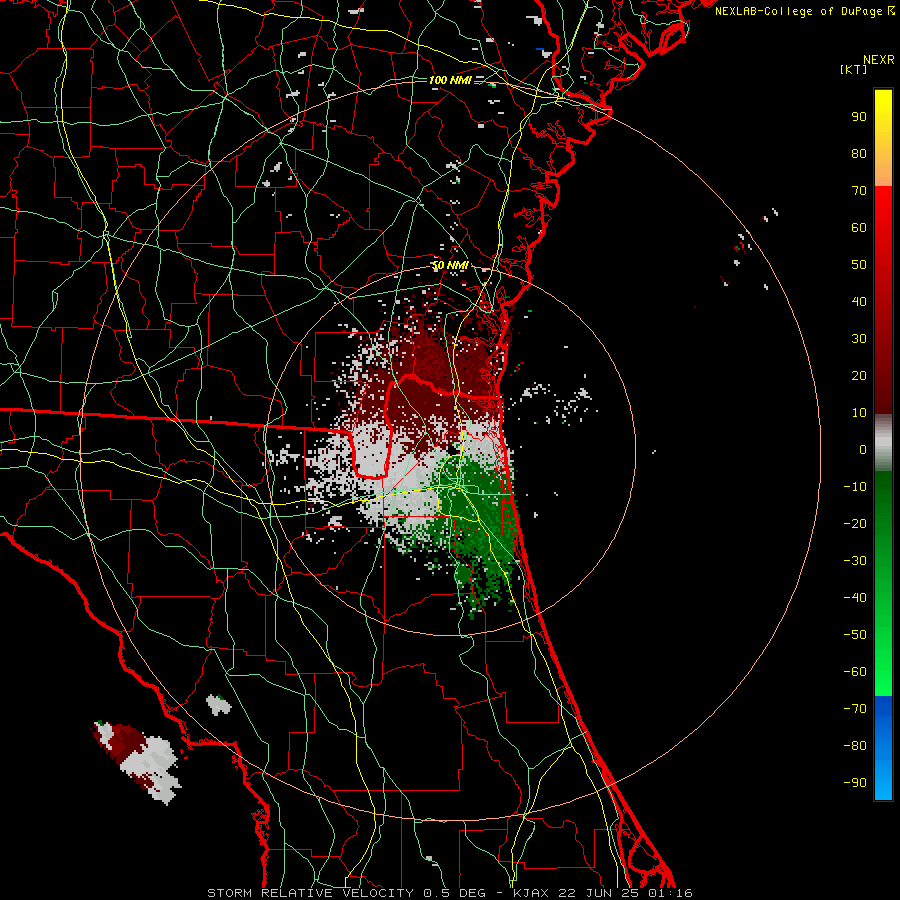The height and width of the screenshot is (900, 900).
Task: Click the small gray echo near Gulf coastline
Action: (219, 704)
